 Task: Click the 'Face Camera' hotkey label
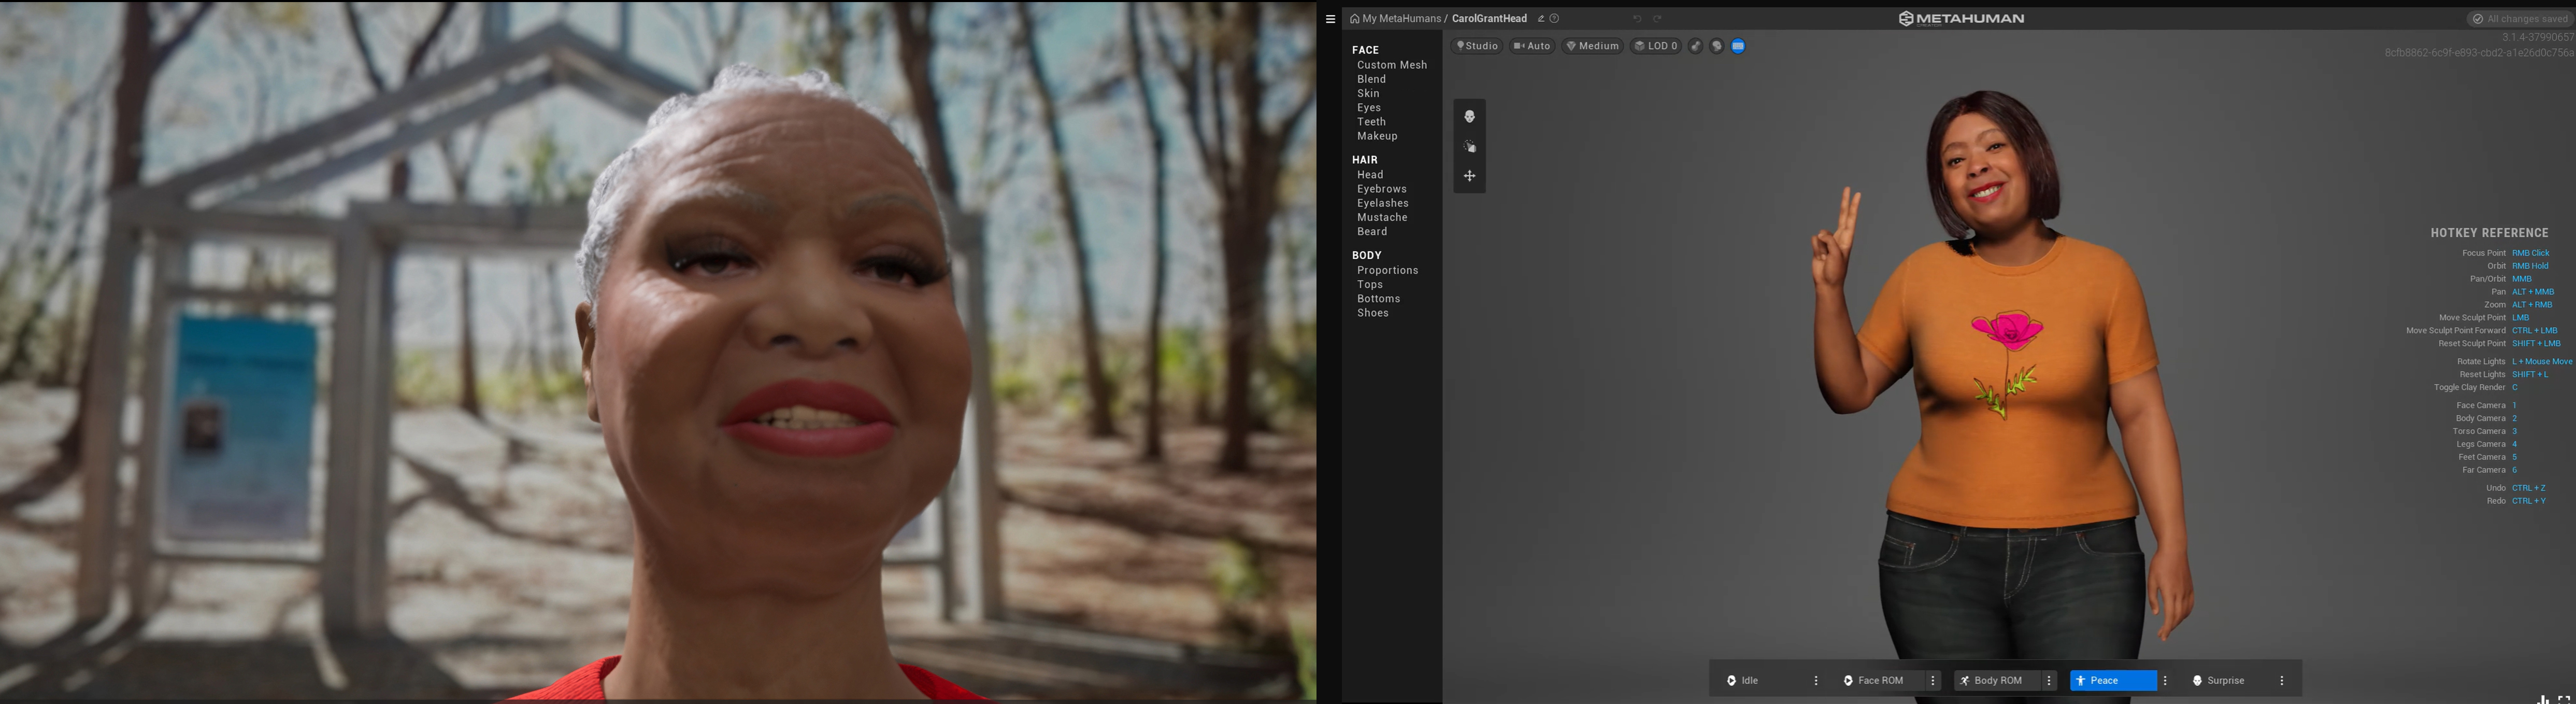(2481, 406)
